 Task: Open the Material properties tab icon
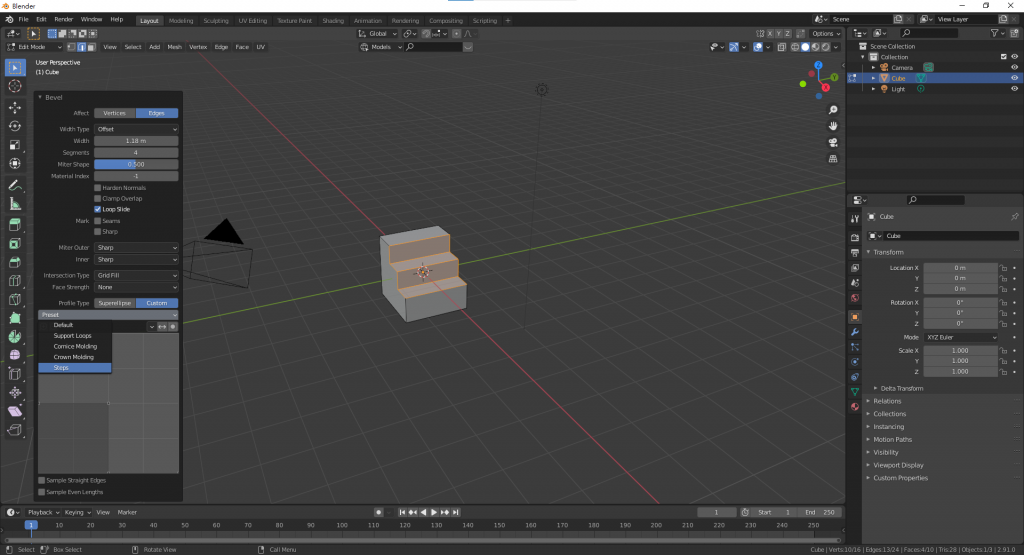click(x=855, y=406)
